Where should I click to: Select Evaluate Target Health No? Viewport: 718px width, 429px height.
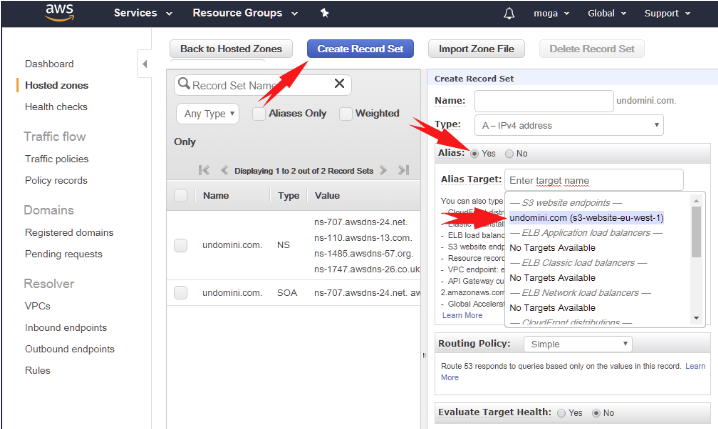pos(596,413)
